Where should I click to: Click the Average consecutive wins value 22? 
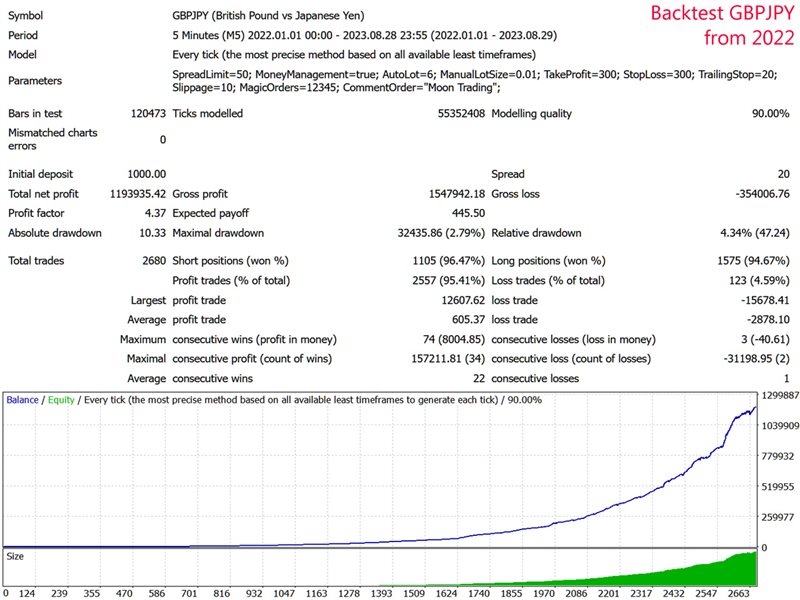pos(479,379)
